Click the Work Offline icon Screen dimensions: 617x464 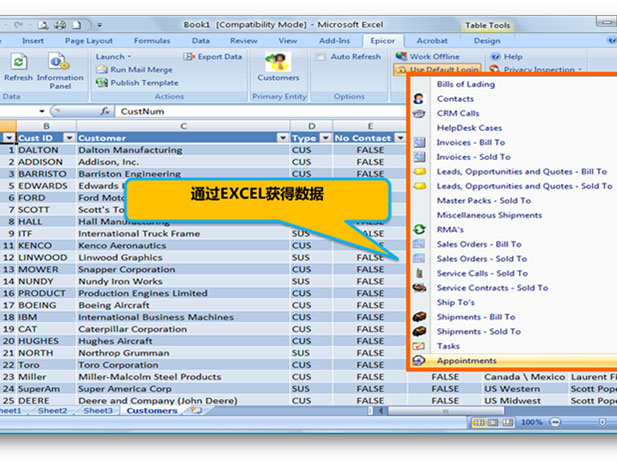(401, 56)
